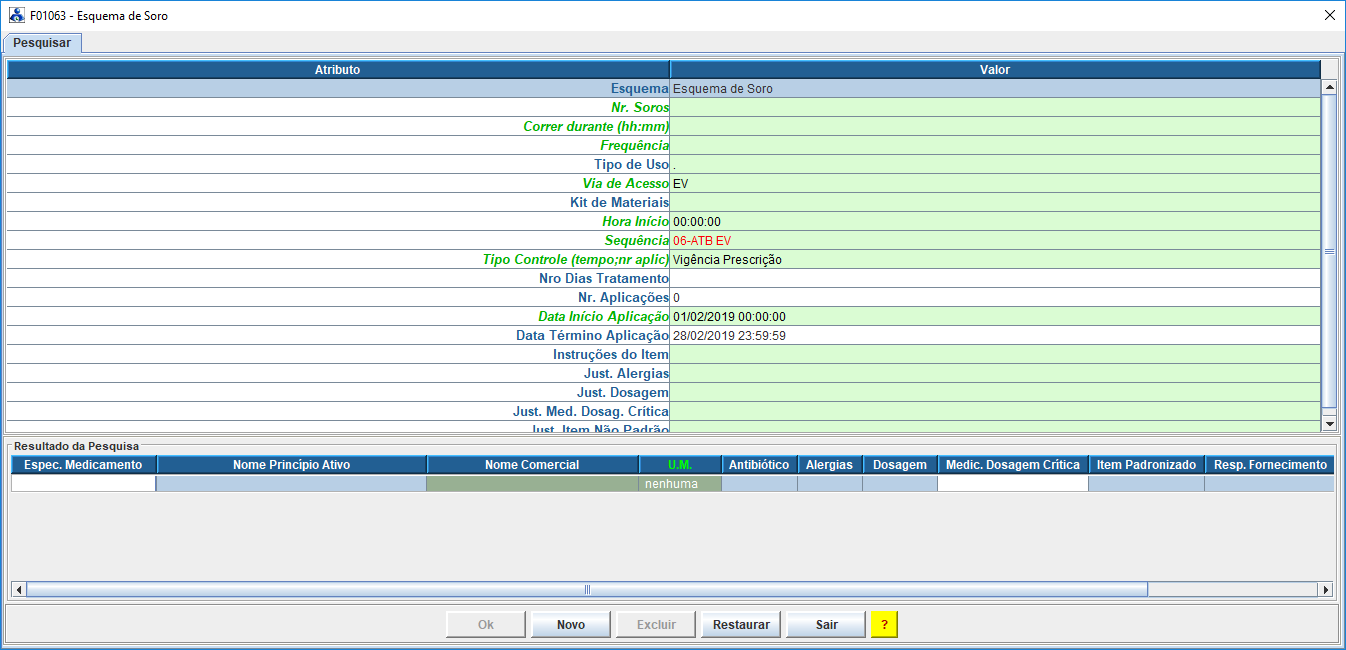
Task: Open Tipo Controle value Vigência Prescrição
Action: tap(995, 260)
